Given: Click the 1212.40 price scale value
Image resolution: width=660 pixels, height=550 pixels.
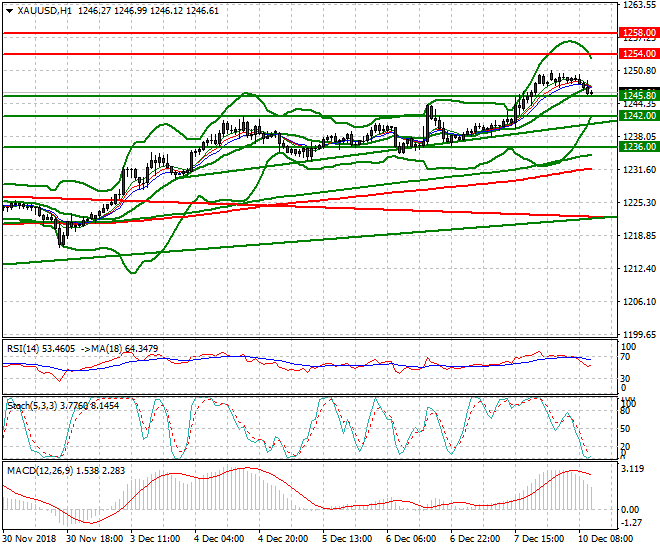Looking at the screenshot, I should click(639, 268).
